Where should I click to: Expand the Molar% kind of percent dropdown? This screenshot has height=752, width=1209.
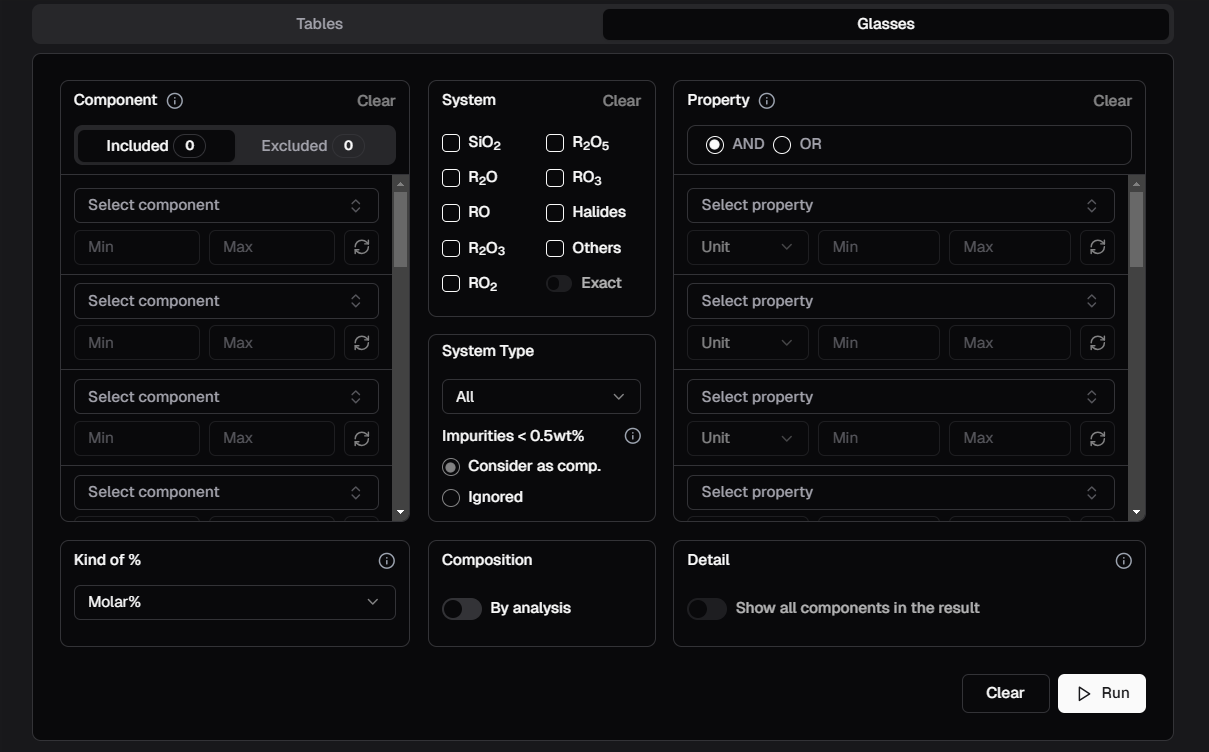coord(234,602)
